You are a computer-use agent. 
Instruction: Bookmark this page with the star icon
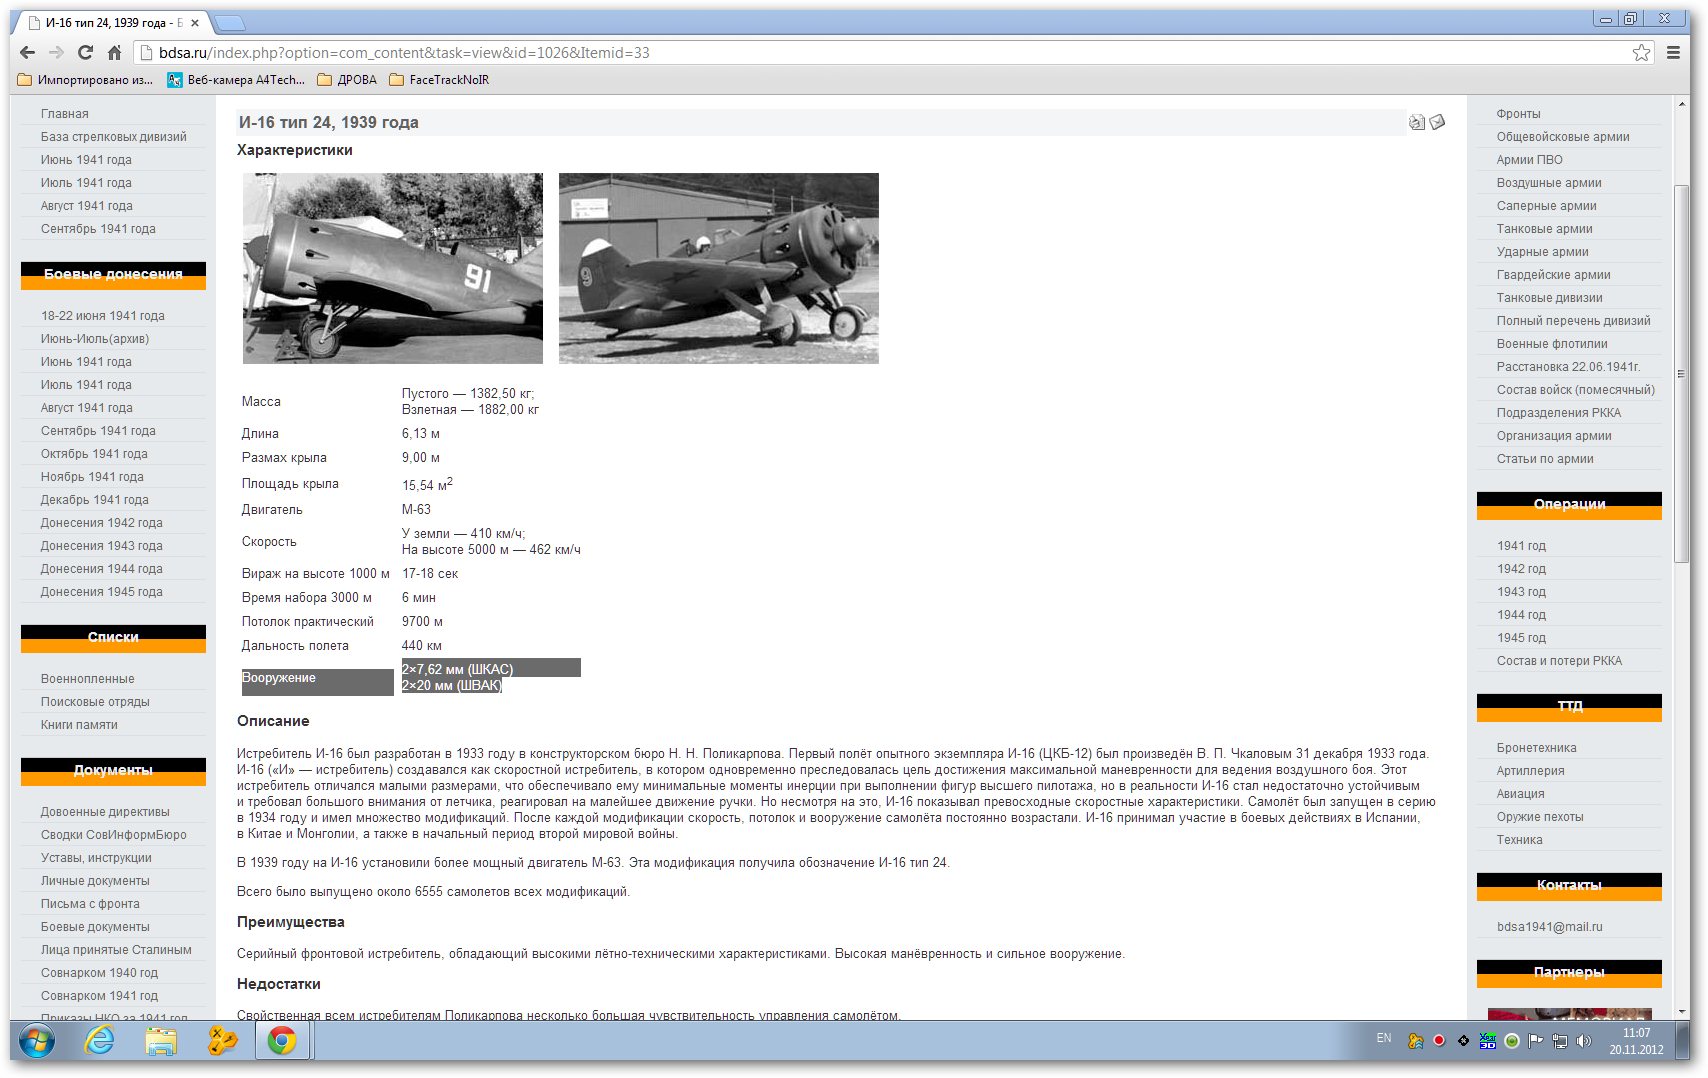(x=1641, y=53)
